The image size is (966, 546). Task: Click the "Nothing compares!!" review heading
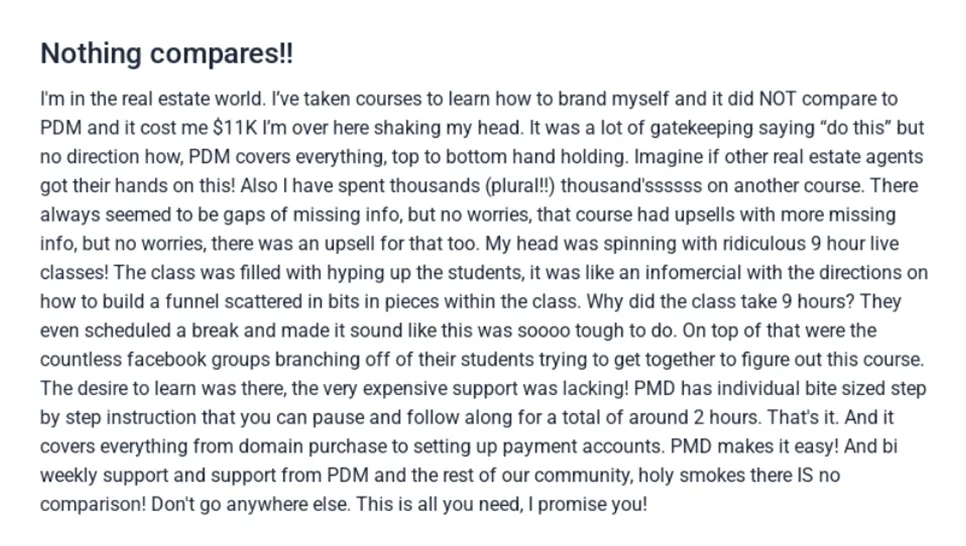(167, 54)
